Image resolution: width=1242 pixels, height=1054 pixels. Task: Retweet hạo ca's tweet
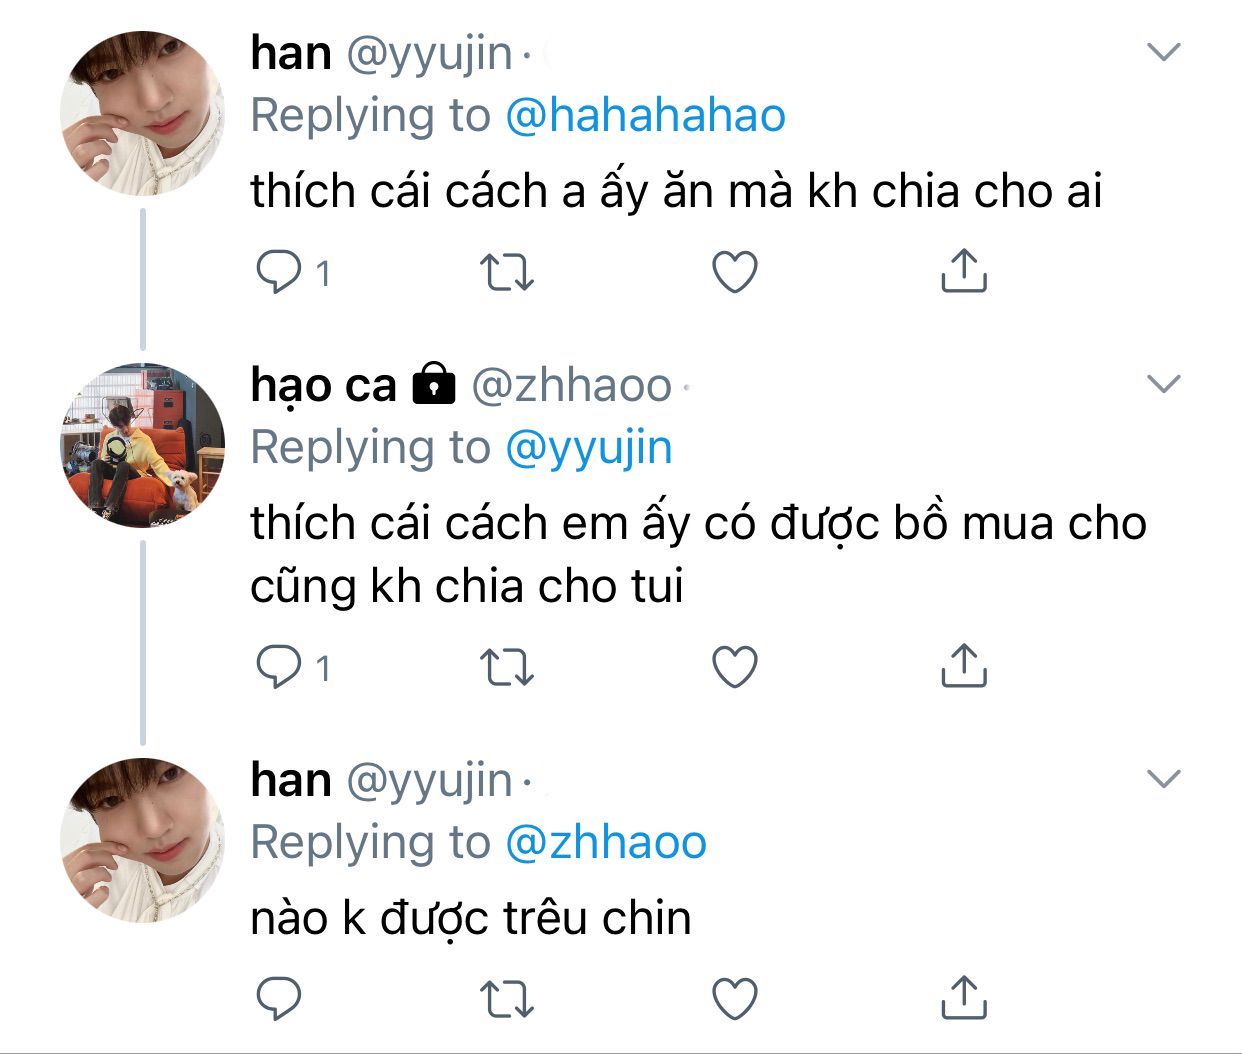(507, 667)
